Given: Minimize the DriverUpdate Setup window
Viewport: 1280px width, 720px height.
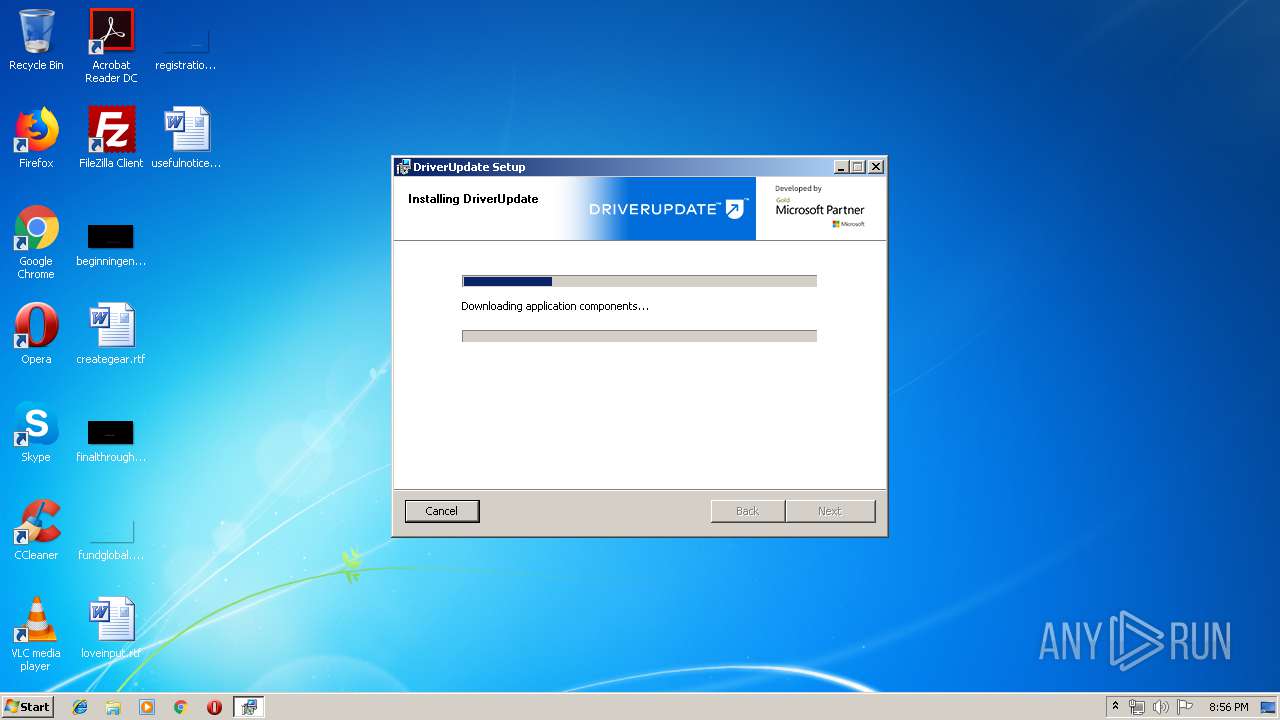Looking at the screenshot, I should pos(841,167).
